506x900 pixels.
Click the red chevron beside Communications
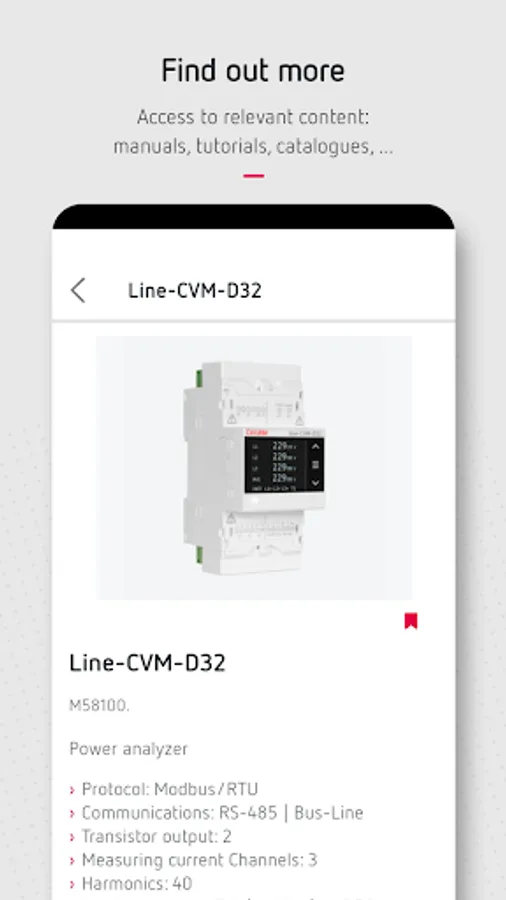[x=72, y=814]
